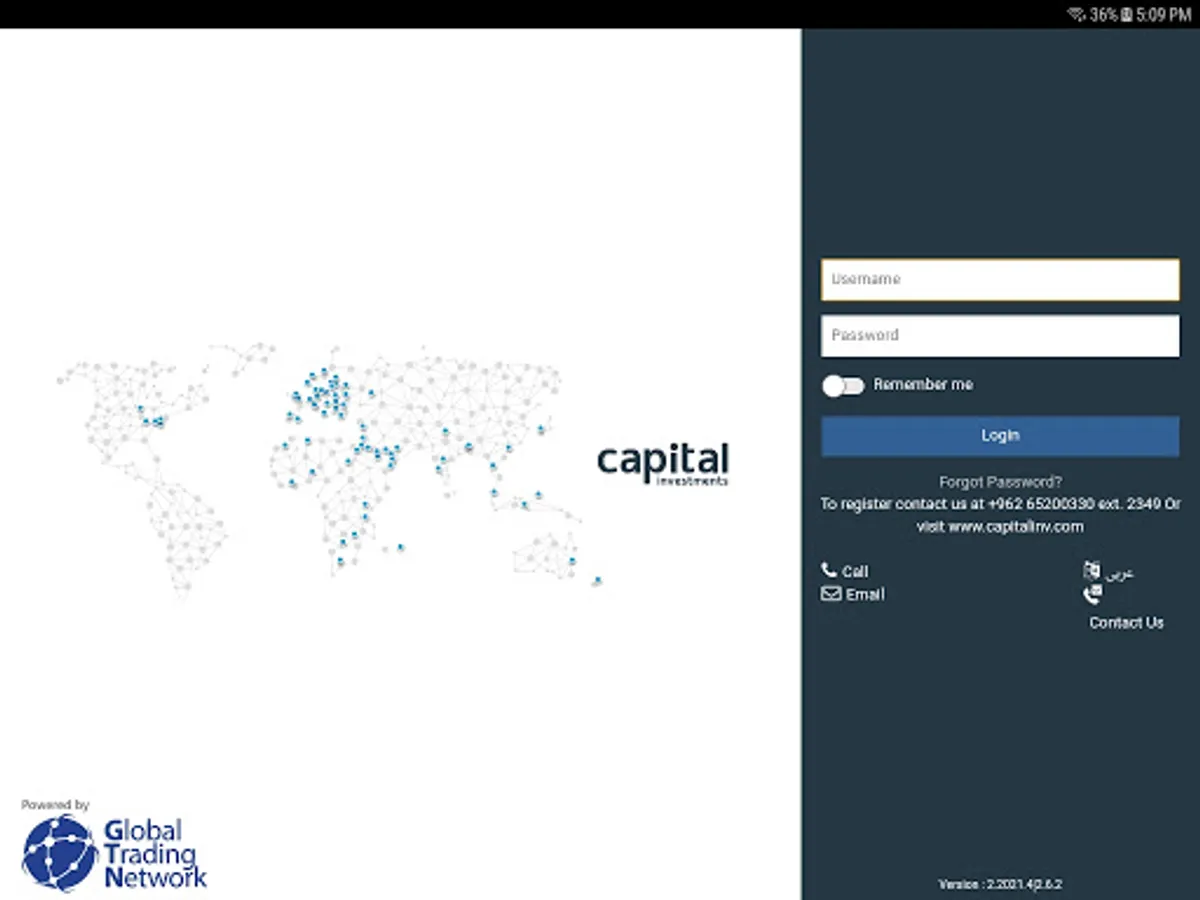Select the عربي language switch icon
This screenshot has height=900, width=1200.
coord(1092,569)
